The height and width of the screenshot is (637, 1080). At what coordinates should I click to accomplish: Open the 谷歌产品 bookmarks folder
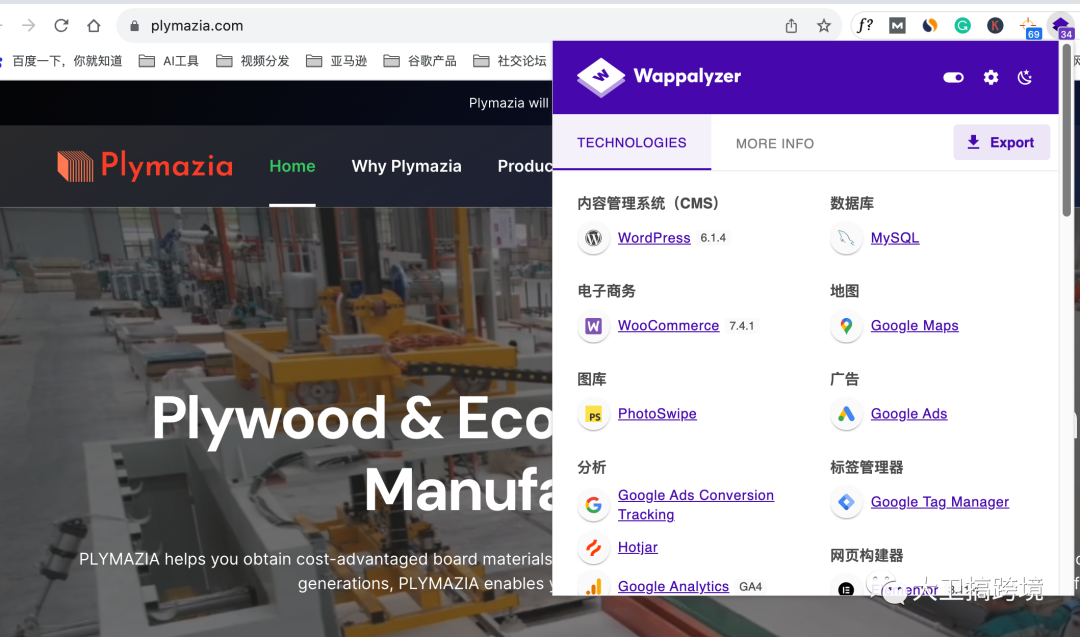tap(420, 61)
